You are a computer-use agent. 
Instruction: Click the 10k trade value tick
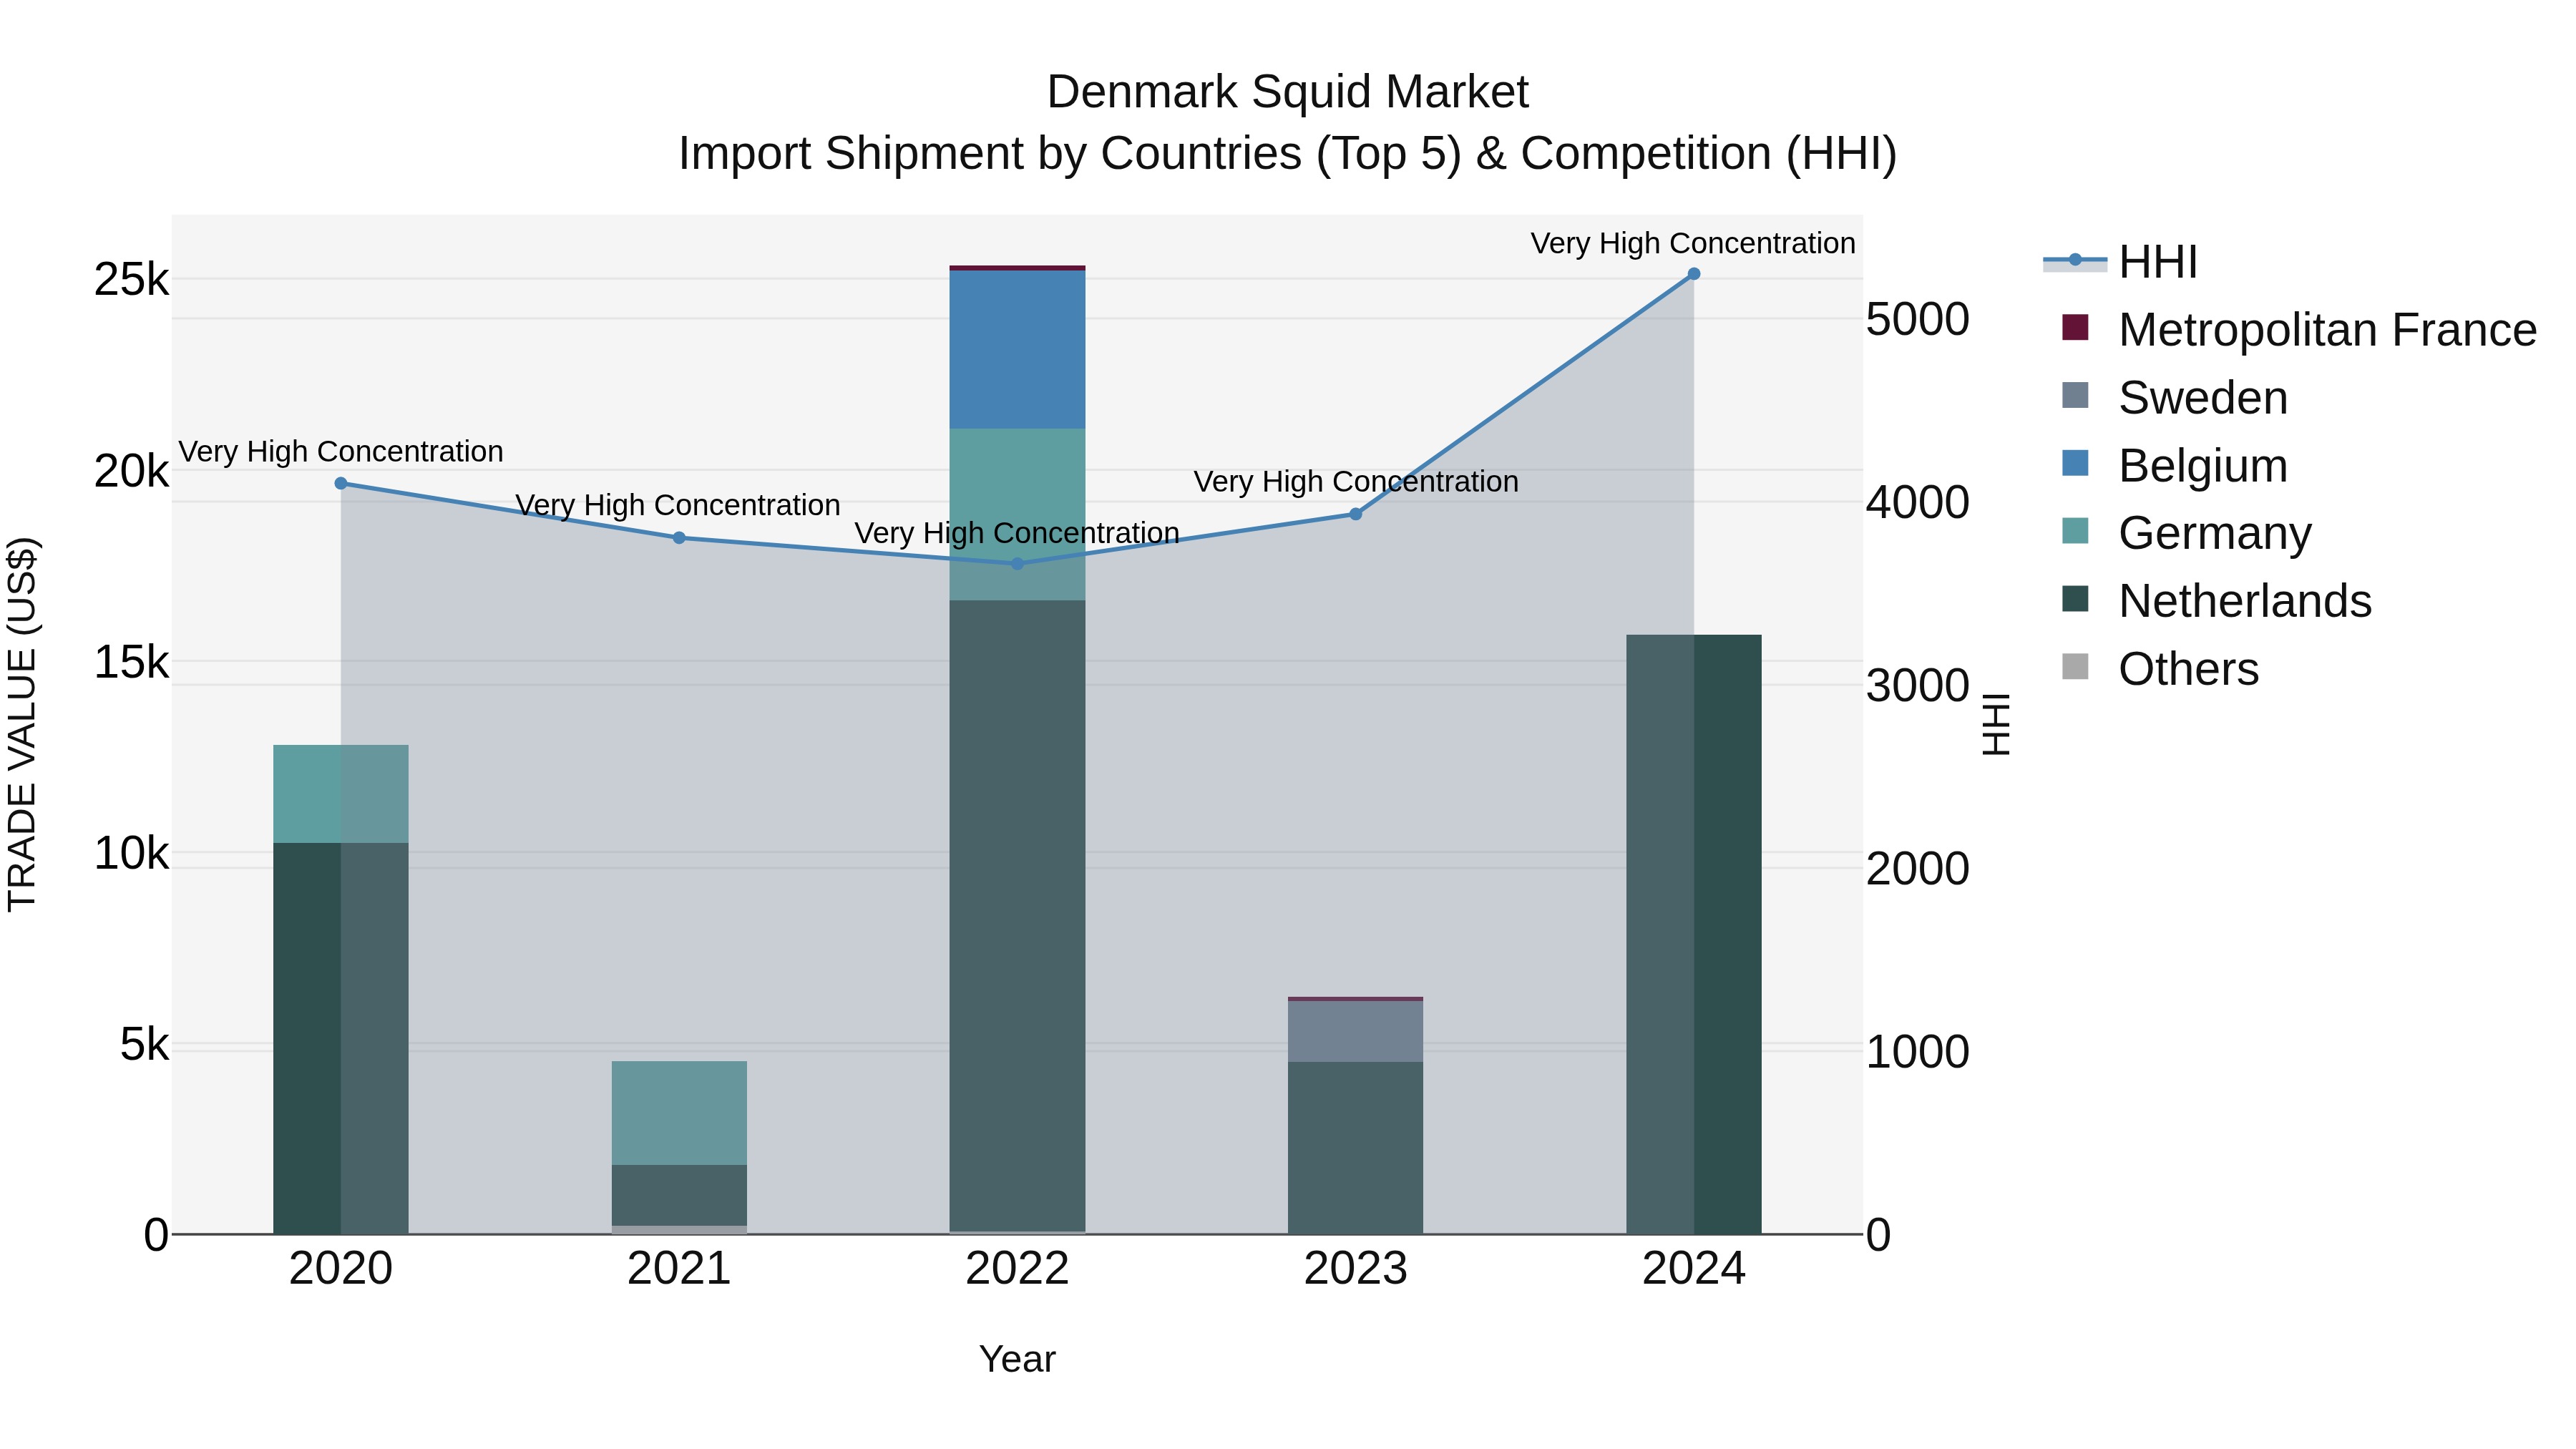point(131,854)
